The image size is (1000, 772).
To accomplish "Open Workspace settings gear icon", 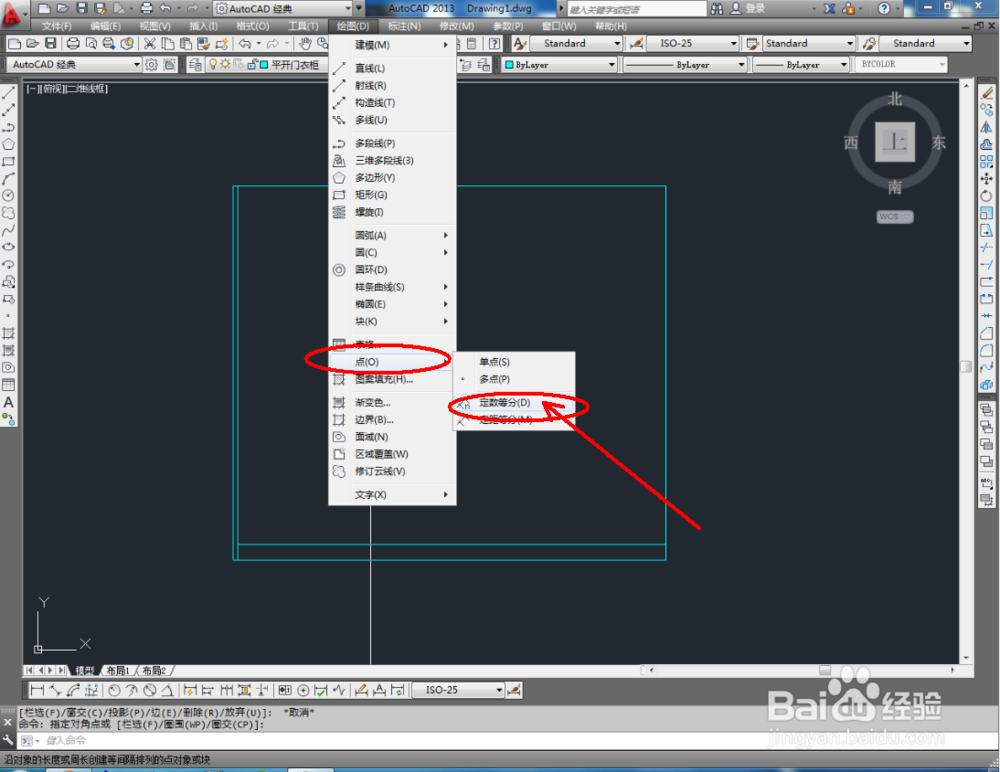I will (151, 64).
